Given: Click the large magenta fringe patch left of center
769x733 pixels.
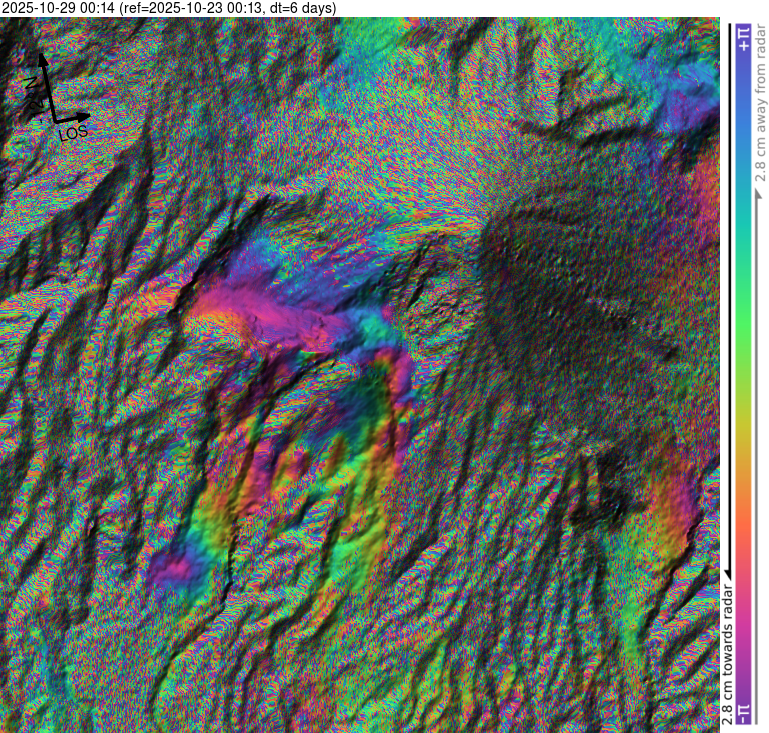Looking at the screenshot, I should [x=250, y=310].
